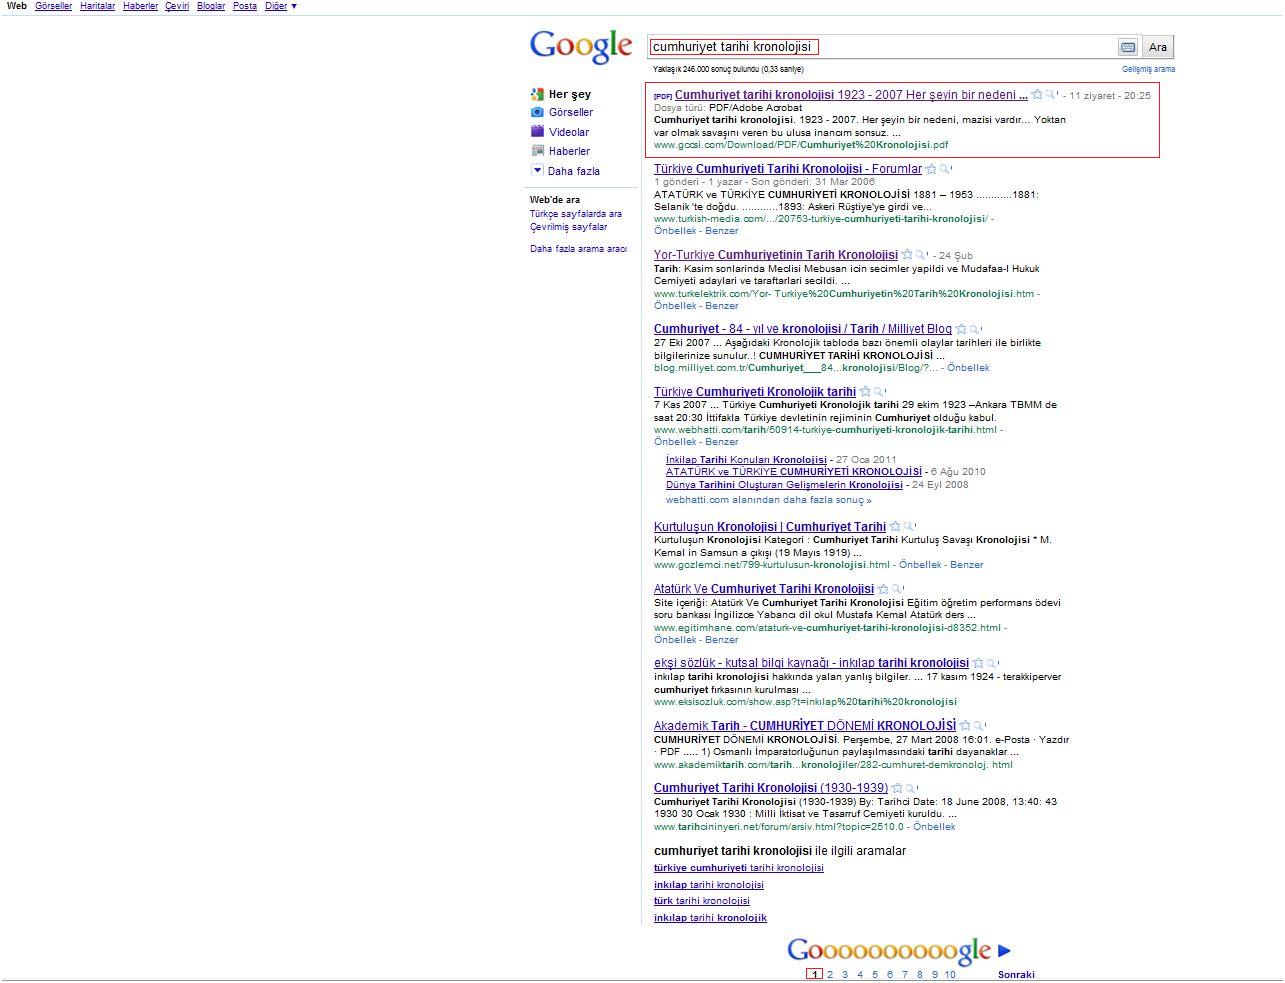Click the Sonraki next page link
This screenshot has height=983, width=1285.
pos(1016,974)
